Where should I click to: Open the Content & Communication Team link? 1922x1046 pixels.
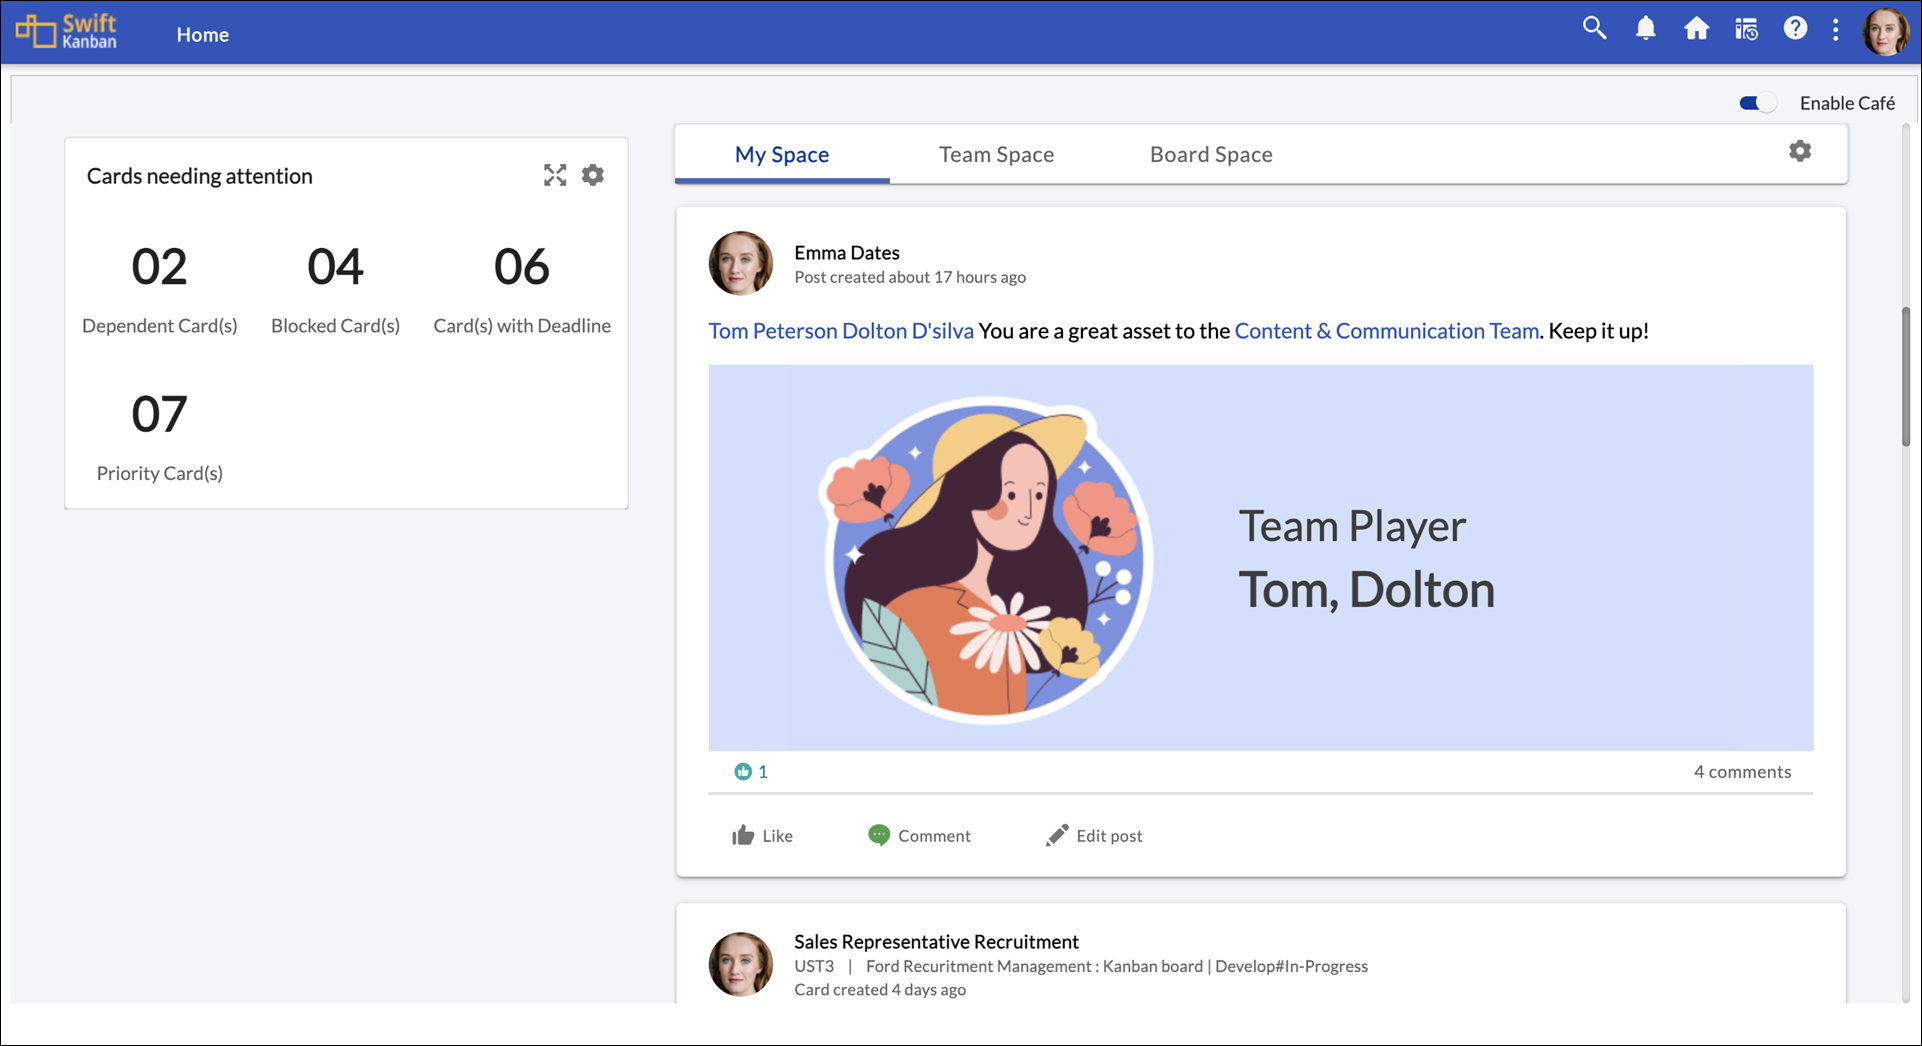coord(1386,331)
